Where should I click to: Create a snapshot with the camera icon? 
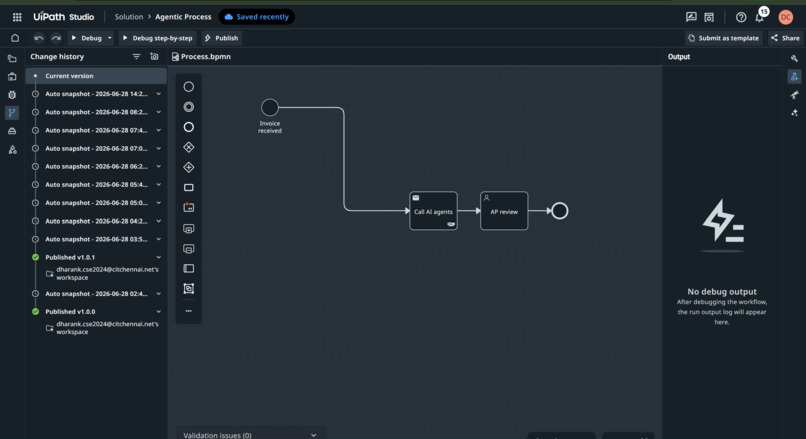point(154,57)
